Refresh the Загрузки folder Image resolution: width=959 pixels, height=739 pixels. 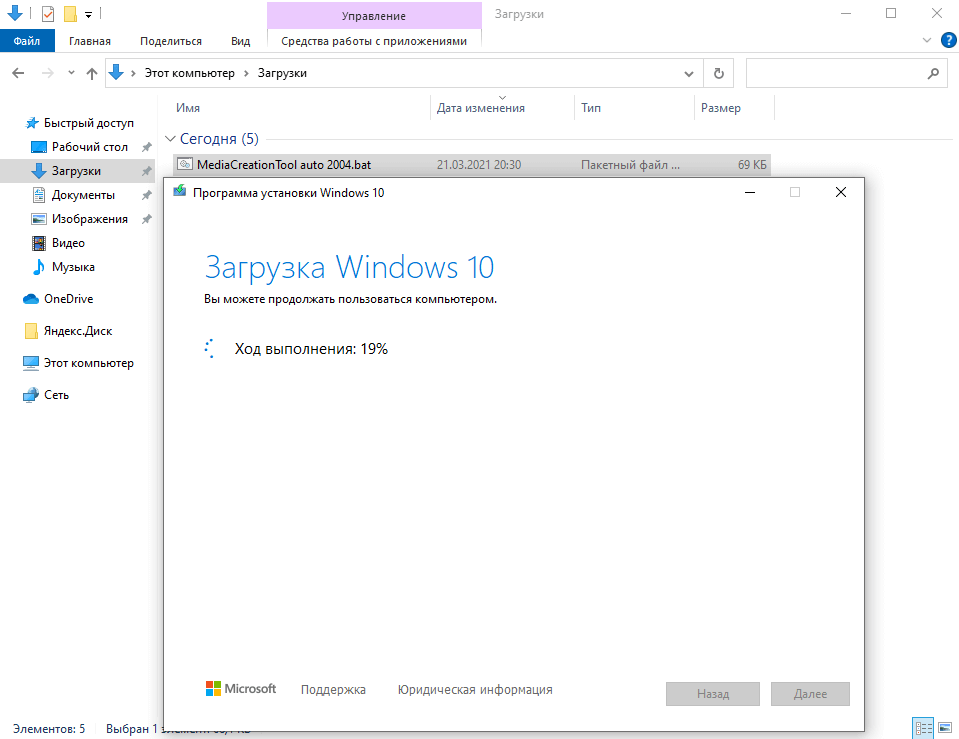pyautogui.click(x=719, y=73)
